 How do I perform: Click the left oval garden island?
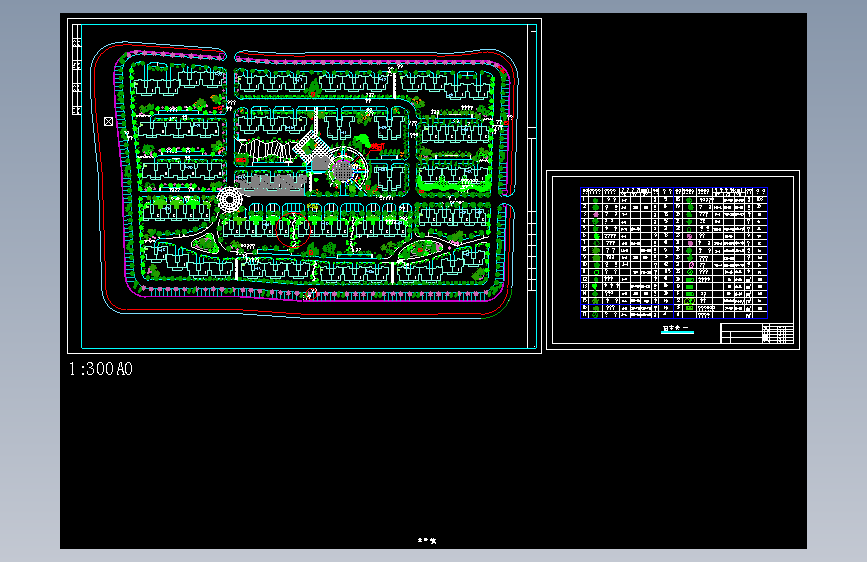pyautogui.click(x=205, y=243)
